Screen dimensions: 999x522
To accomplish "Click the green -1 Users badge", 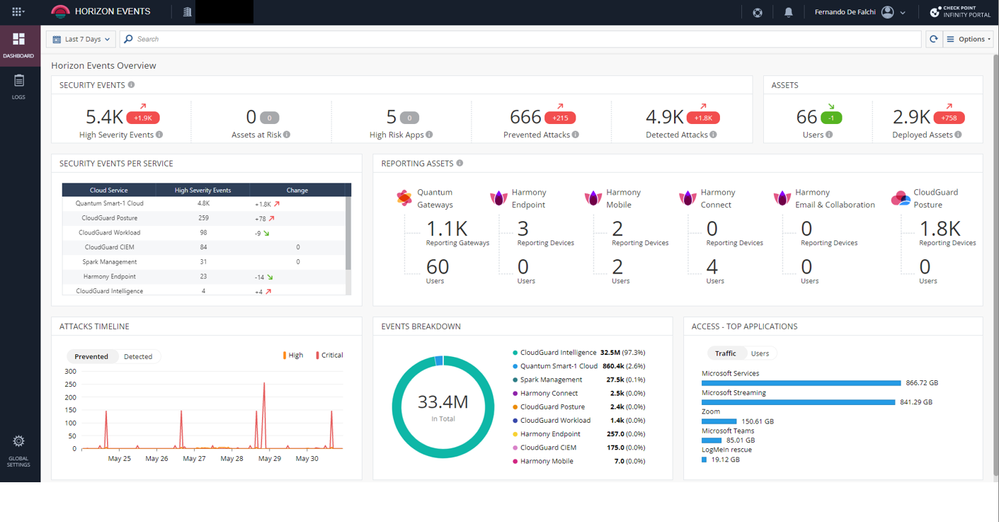I will point(831,118).
